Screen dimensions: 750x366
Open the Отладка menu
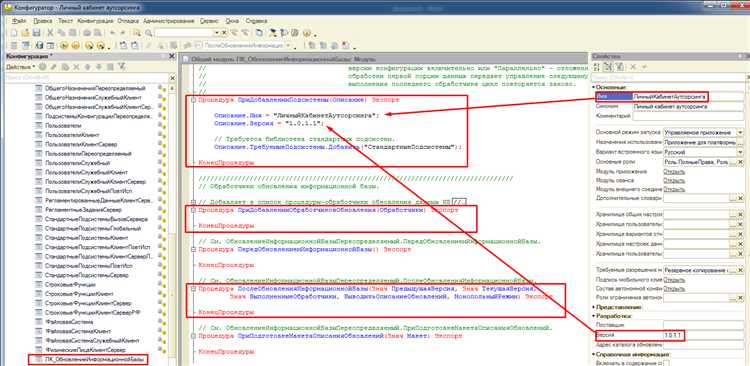point(128,22)
